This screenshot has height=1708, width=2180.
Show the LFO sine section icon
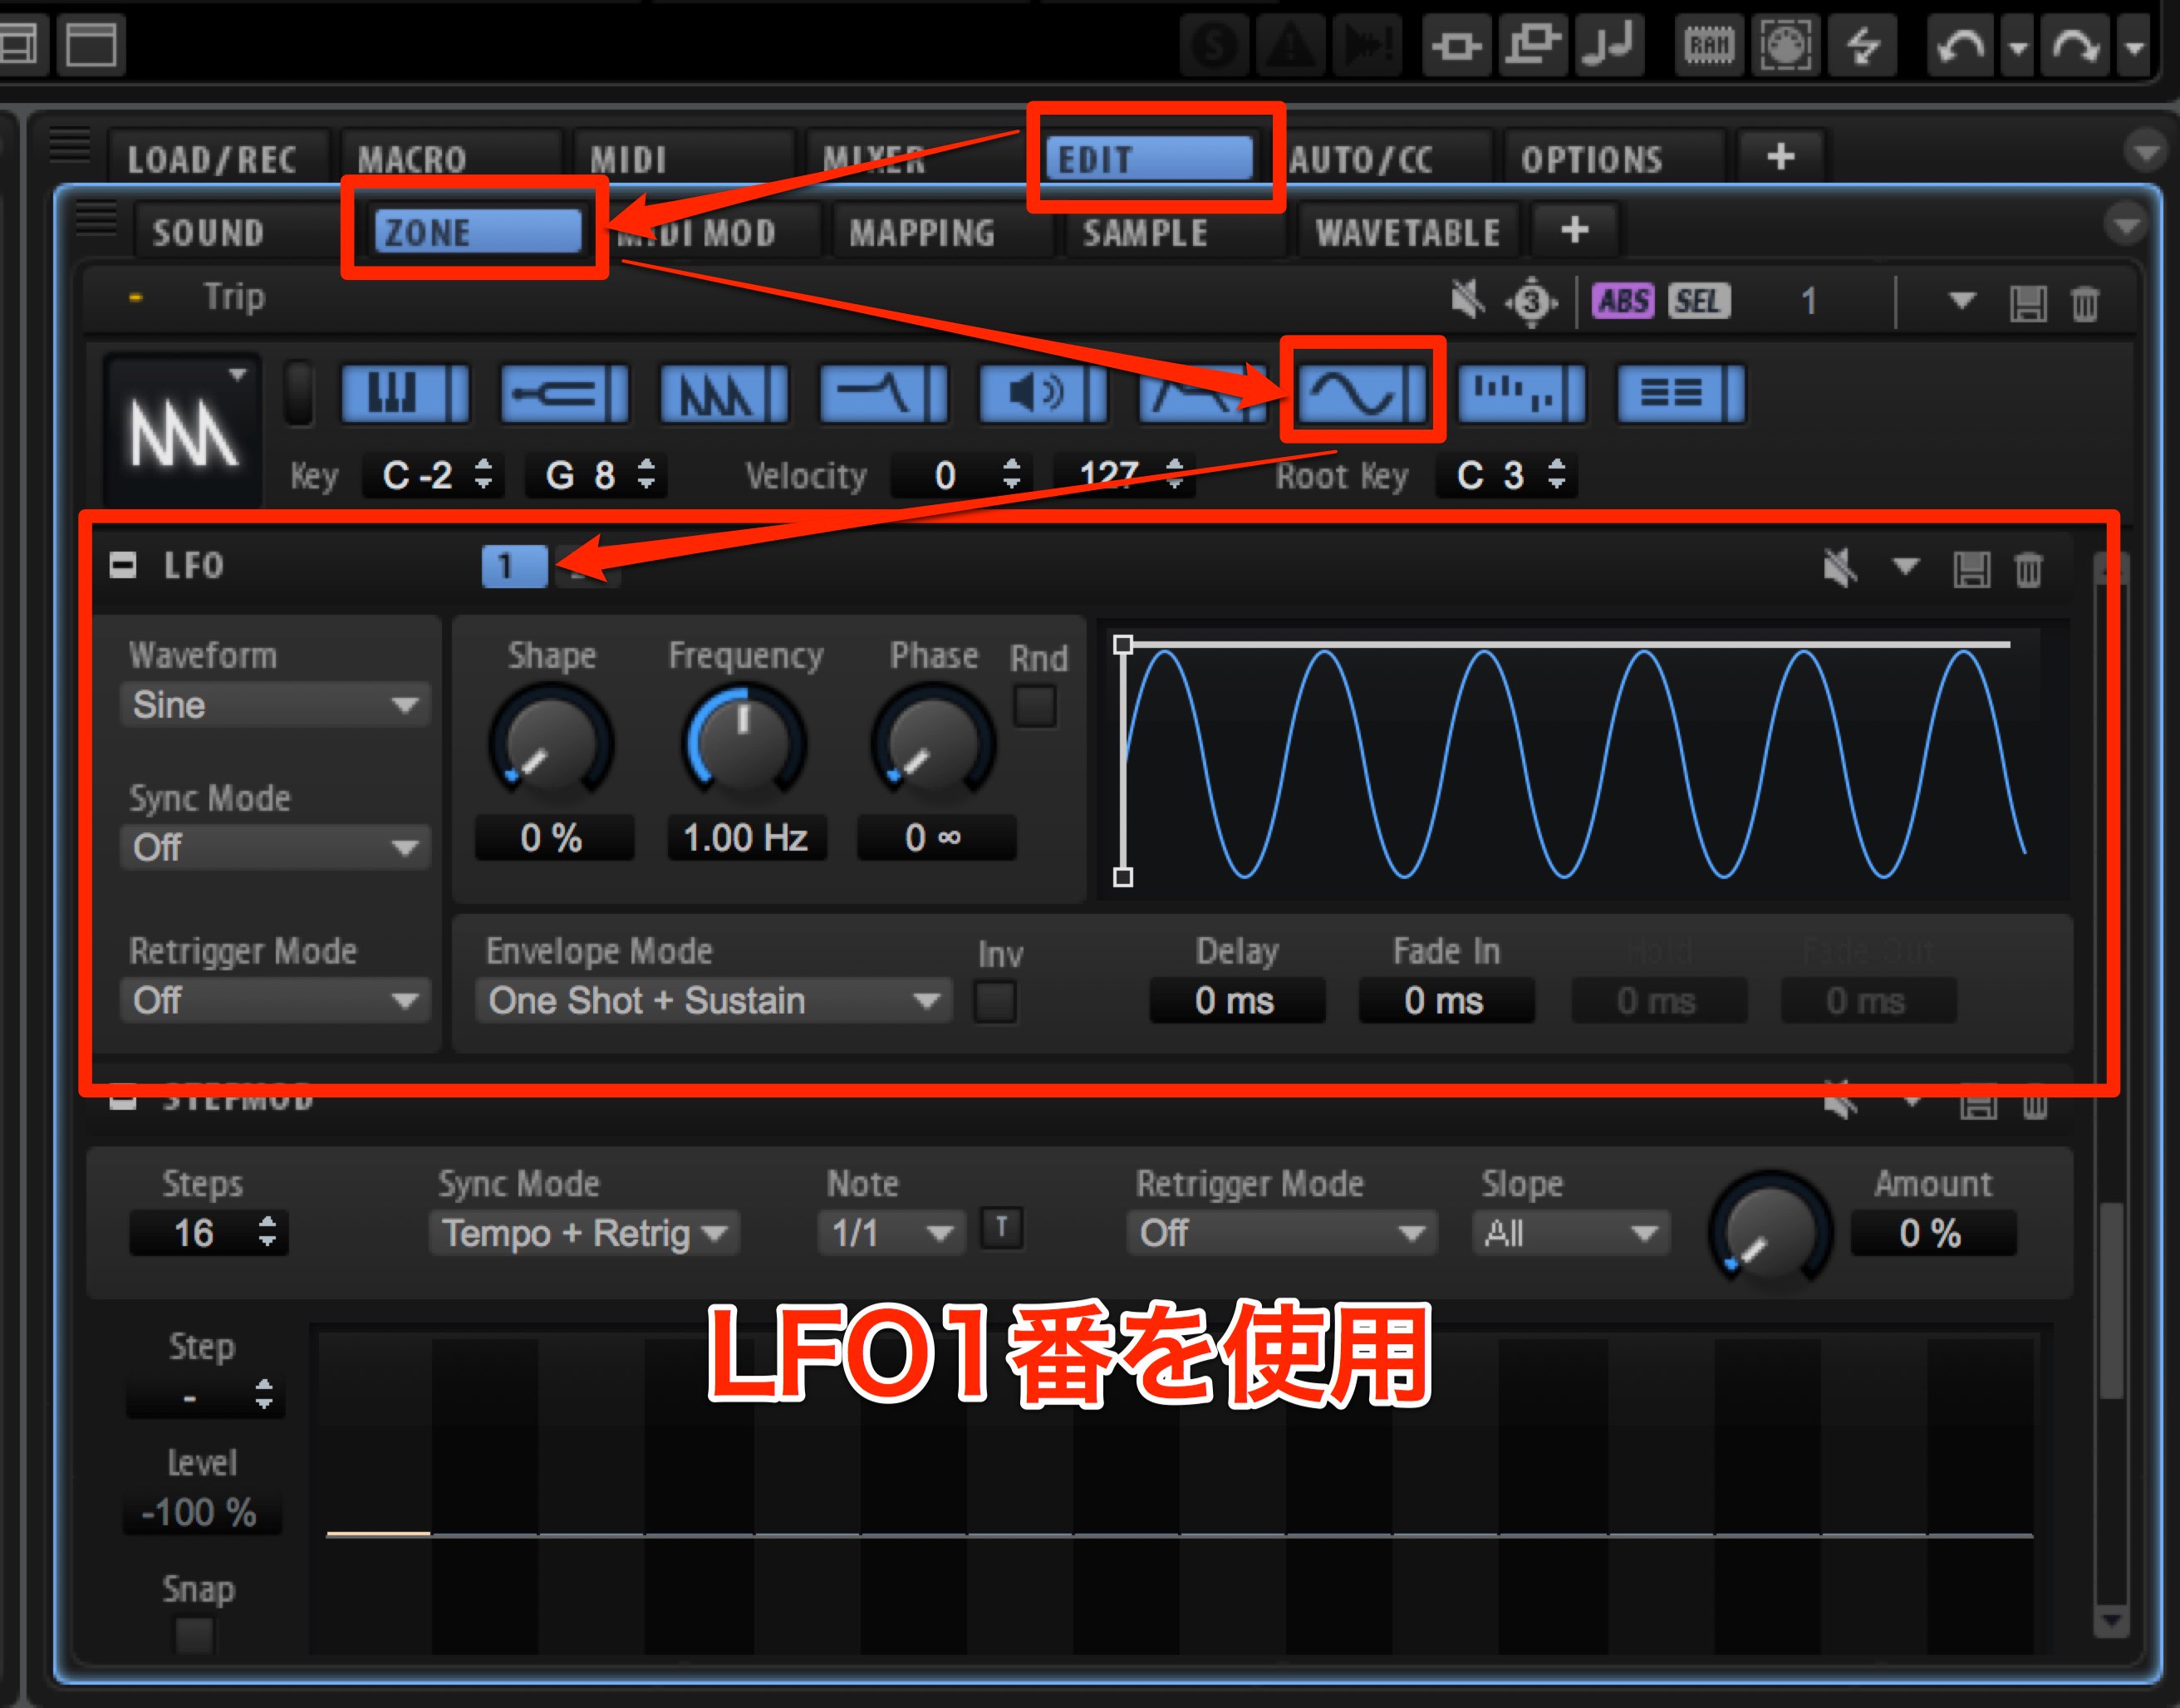(x=1363, y=394)
